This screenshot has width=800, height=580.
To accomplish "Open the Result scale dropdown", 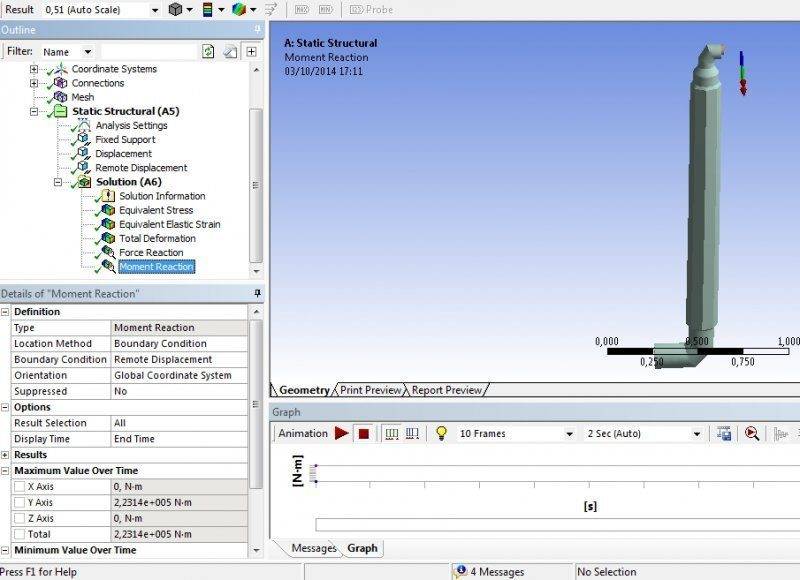I will pos(153,9).
